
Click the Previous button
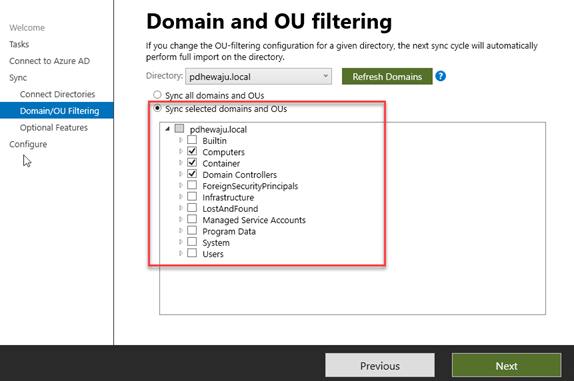tap(380, 365)
